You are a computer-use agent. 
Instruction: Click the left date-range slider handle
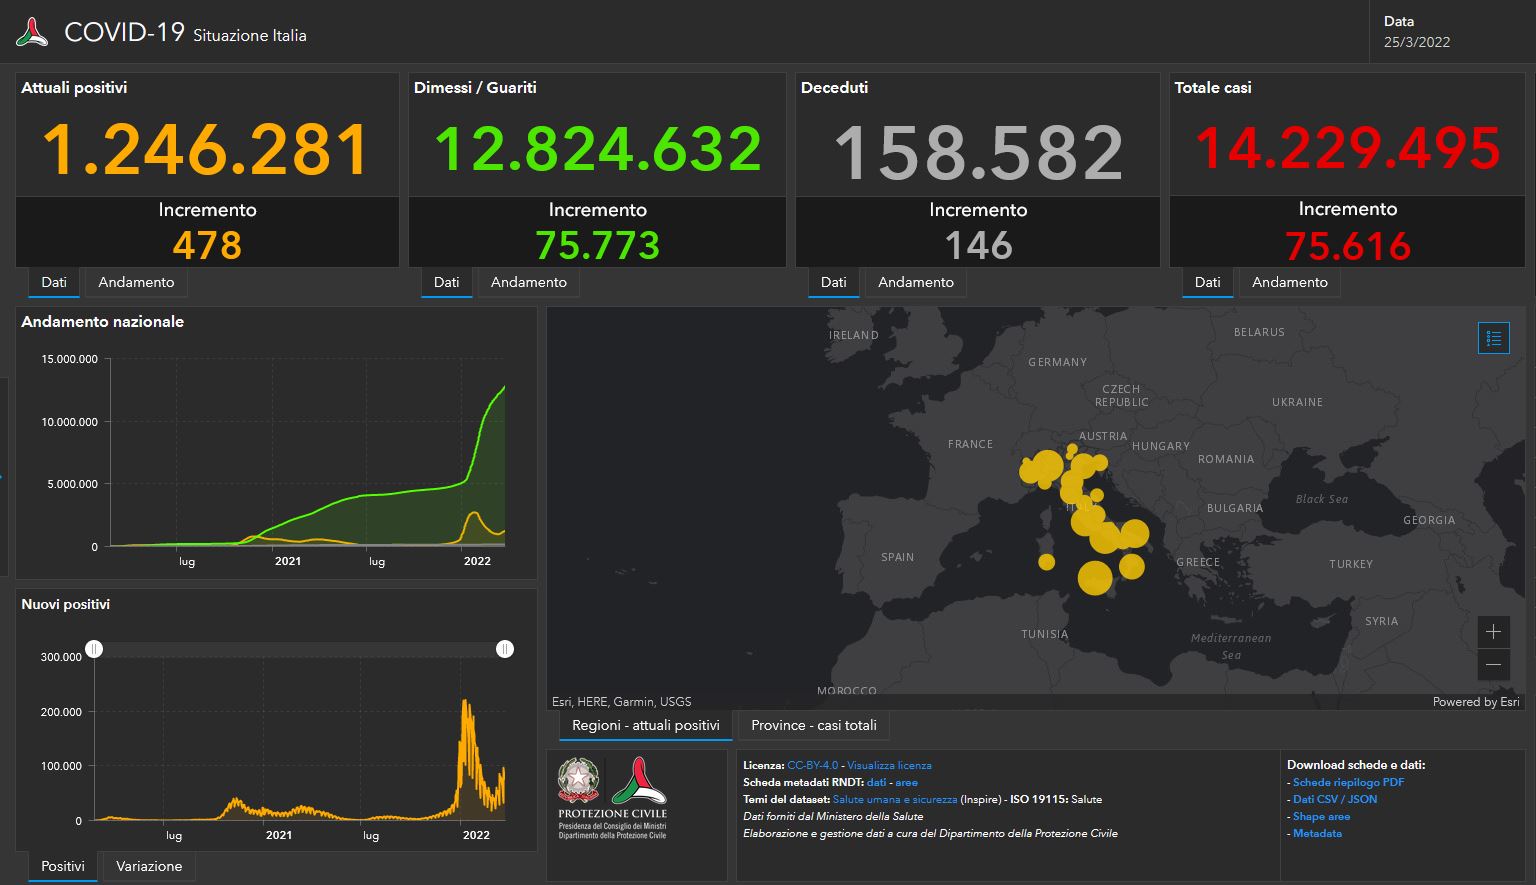click(x=94, y=649)
